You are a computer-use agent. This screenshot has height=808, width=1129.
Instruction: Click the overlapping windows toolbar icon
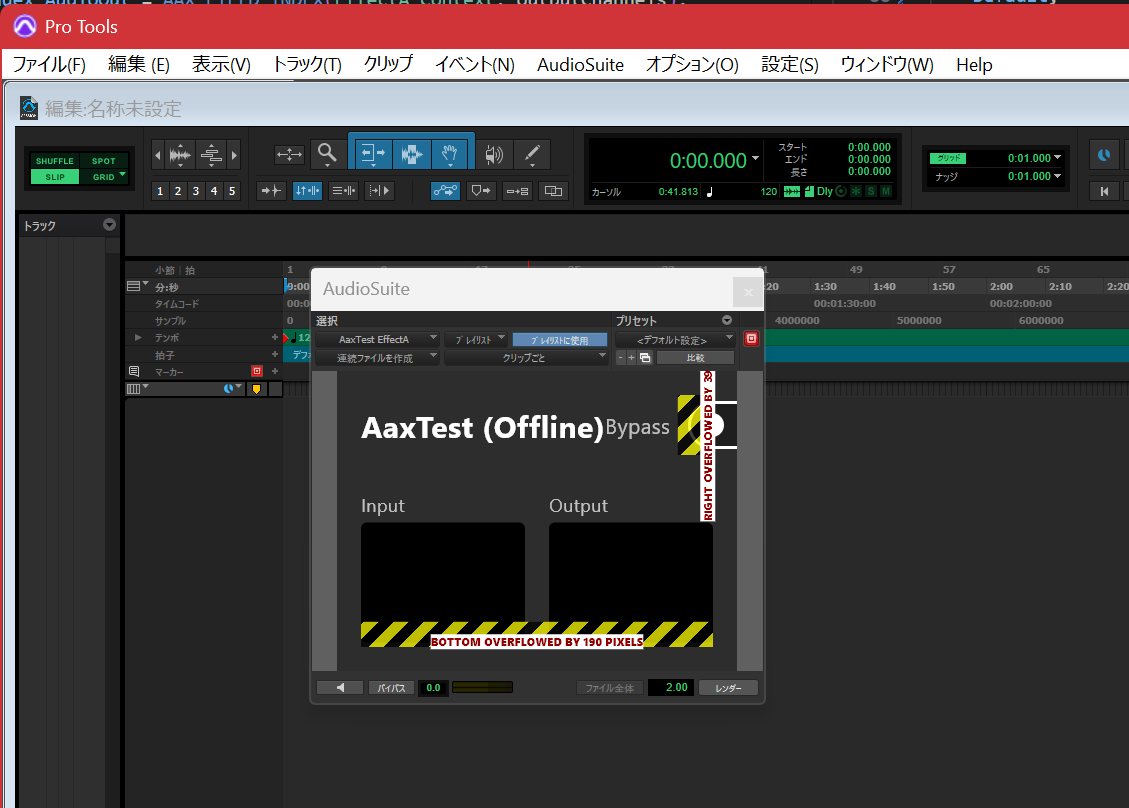tap(553, 191)
